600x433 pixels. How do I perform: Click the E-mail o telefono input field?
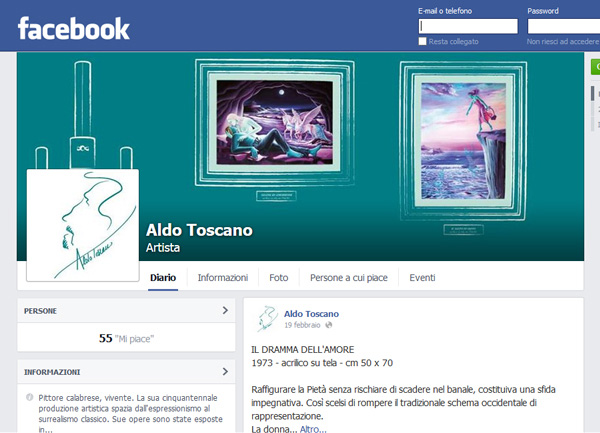(x=468, y=26)
